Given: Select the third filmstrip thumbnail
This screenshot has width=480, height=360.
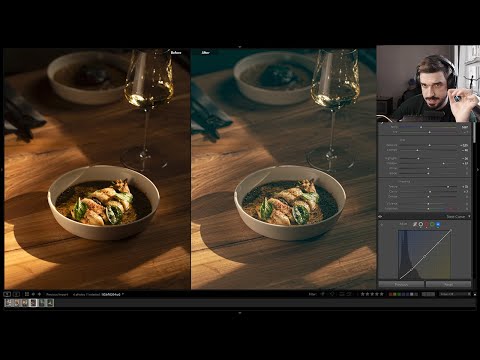Looking at the screenshot, I should (24, 303).
